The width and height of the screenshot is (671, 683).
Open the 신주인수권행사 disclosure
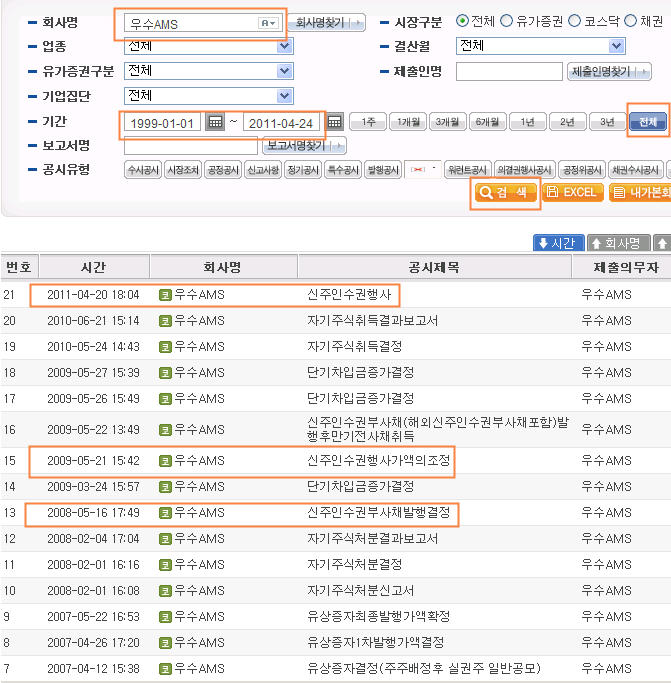(349, 295)
